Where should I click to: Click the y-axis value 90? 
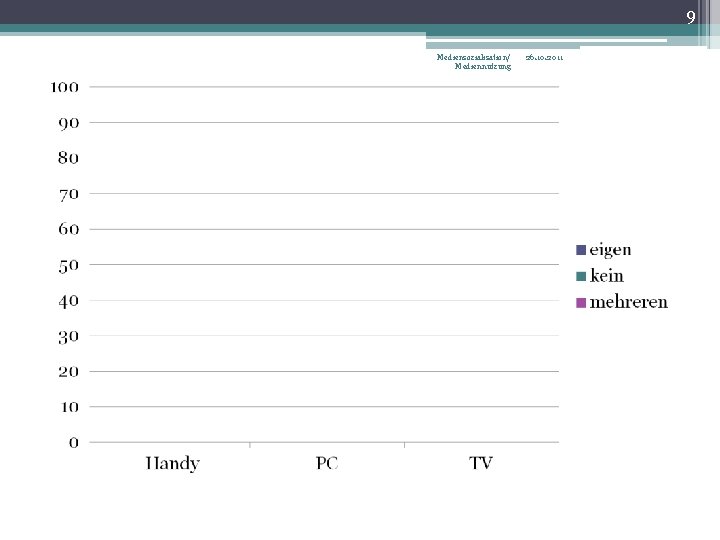(x=68, y=123)
